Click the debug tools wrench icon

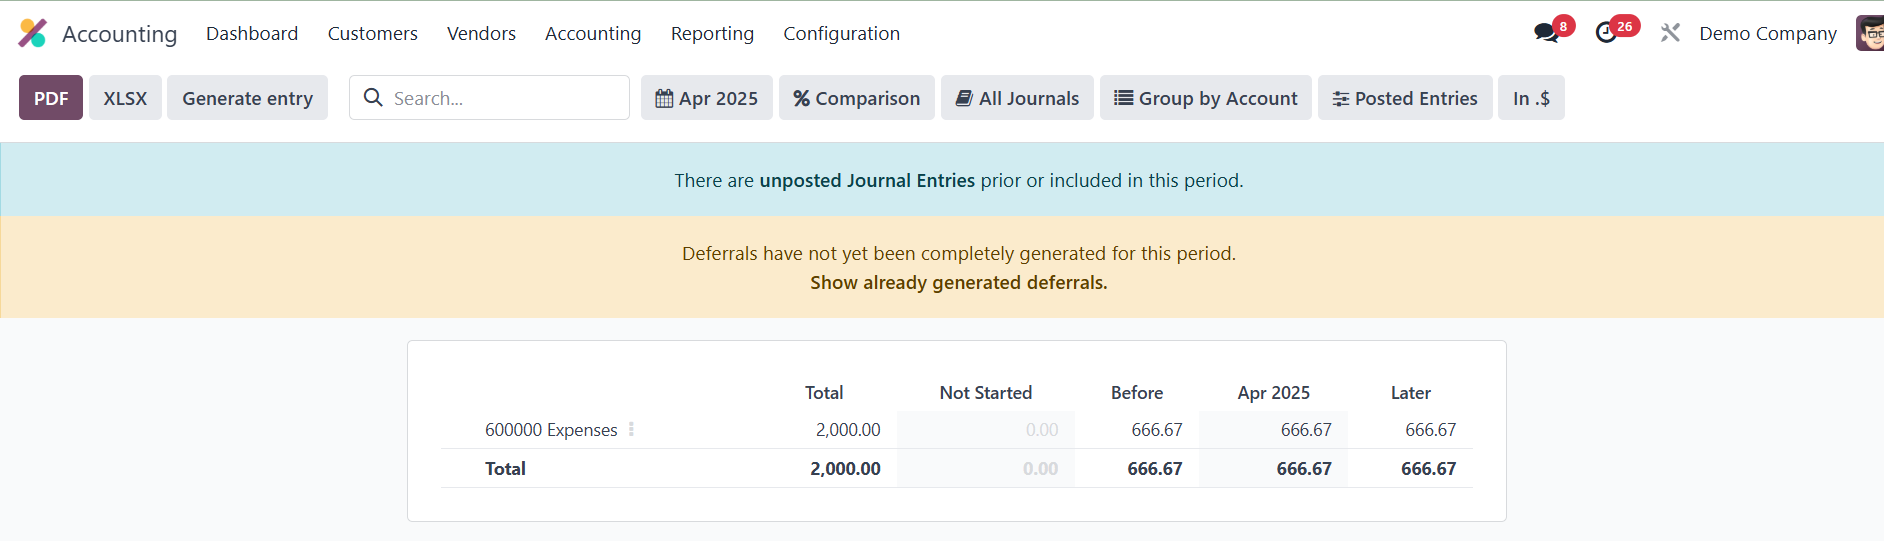pos(1670,33)
